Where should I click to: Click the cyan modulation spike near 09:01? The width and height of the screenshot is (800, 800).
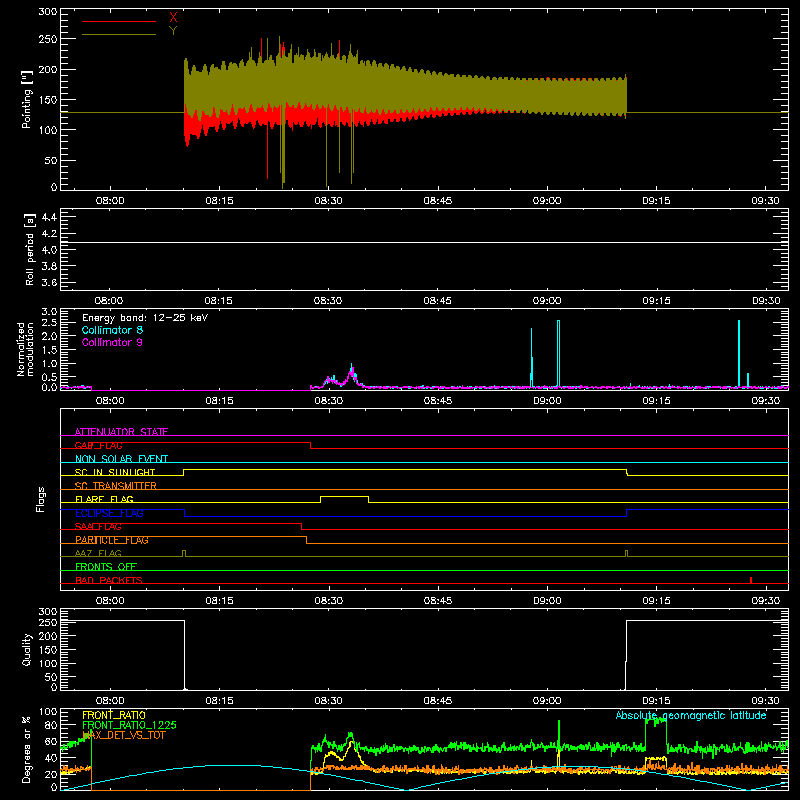pyautogui.click(x=558, y=353)
